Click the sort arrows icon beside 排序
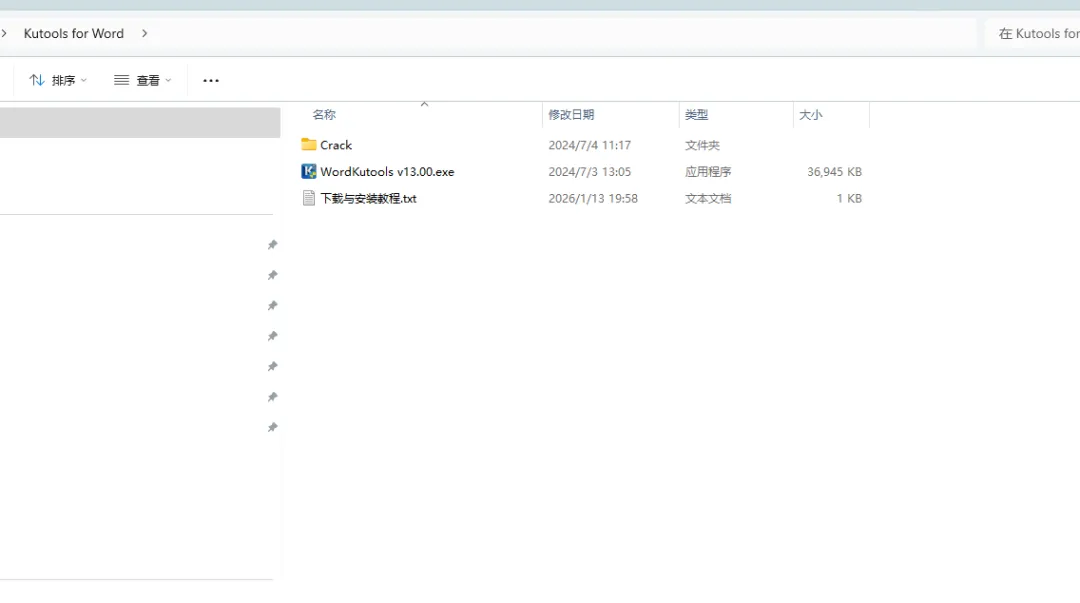The image size is (1080, 603). tap(37, 81)
